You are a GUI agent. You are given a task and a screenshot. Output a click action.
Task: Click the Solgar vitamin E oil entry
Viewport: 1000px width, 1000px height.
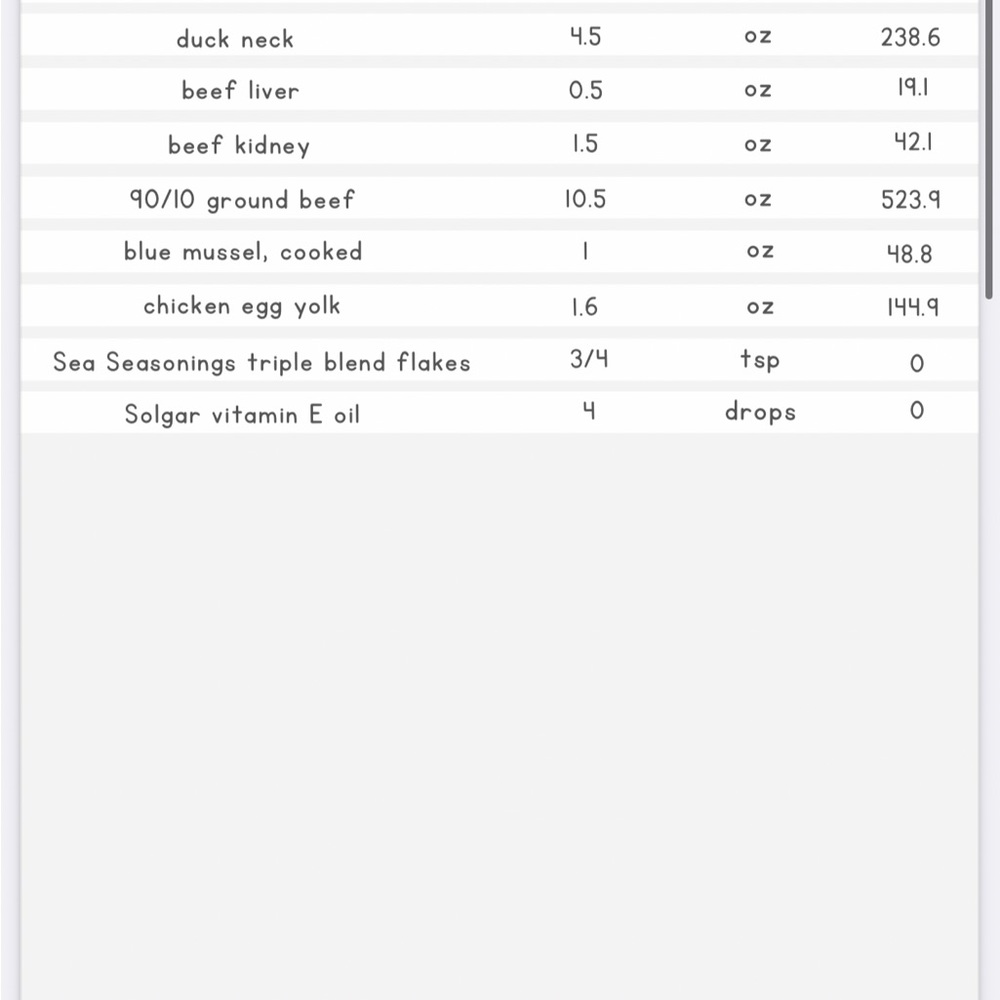(242, 415)
